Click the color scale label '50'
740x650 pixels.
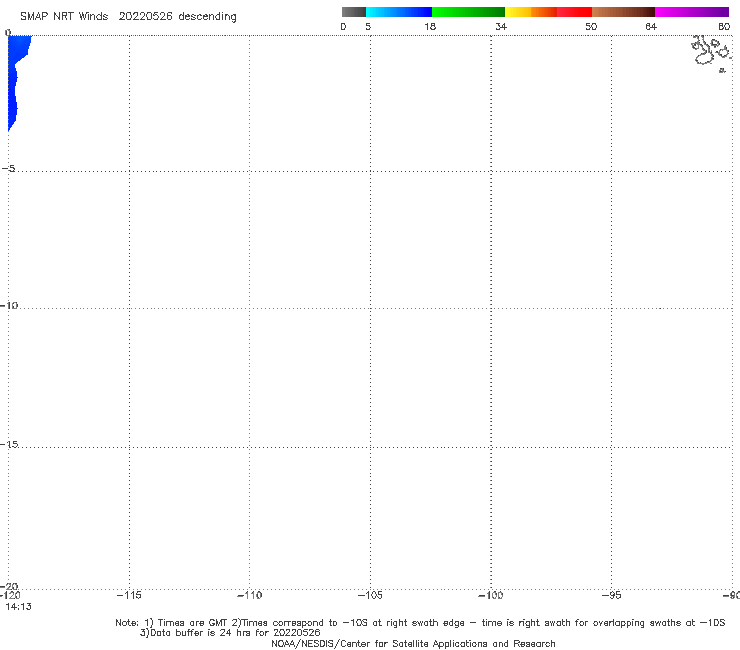click(591, 26)
